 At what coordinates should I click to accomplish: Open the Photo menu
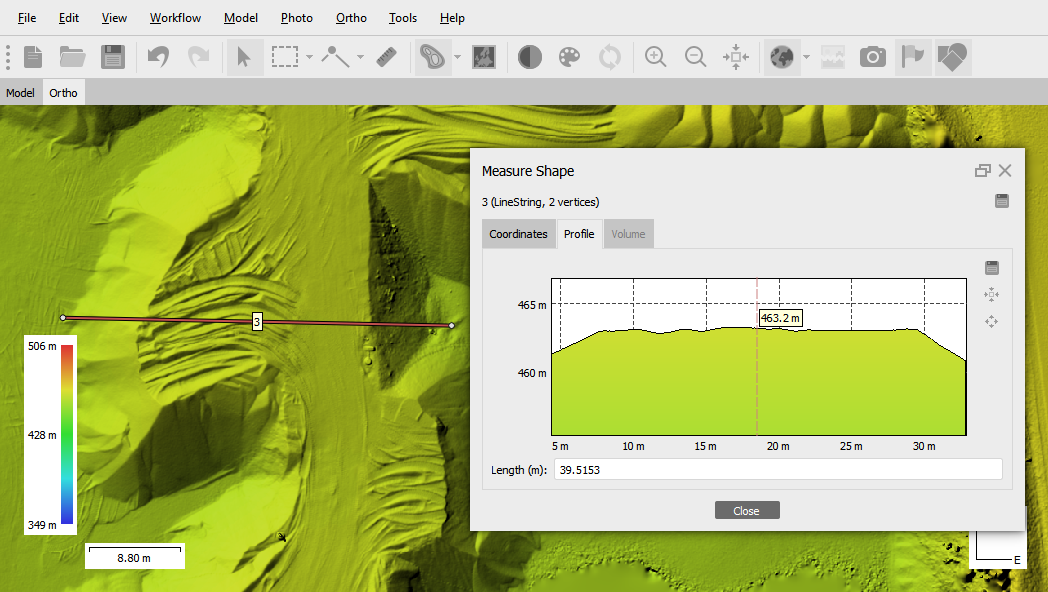pyautogui.click(x=297, y=18)
